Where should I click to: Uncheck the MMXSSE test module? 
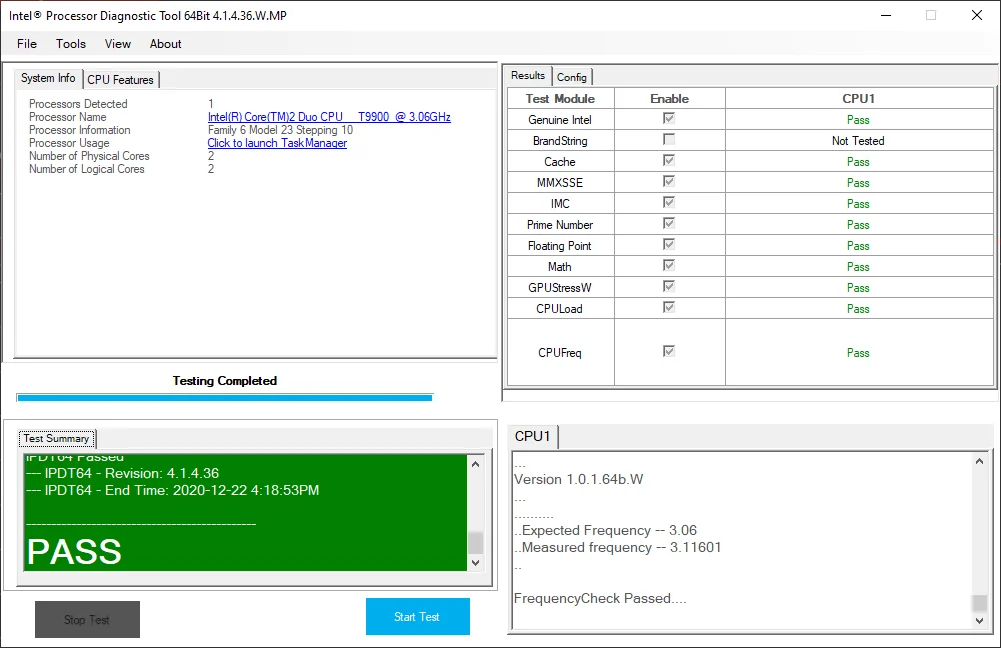[668, 181]
